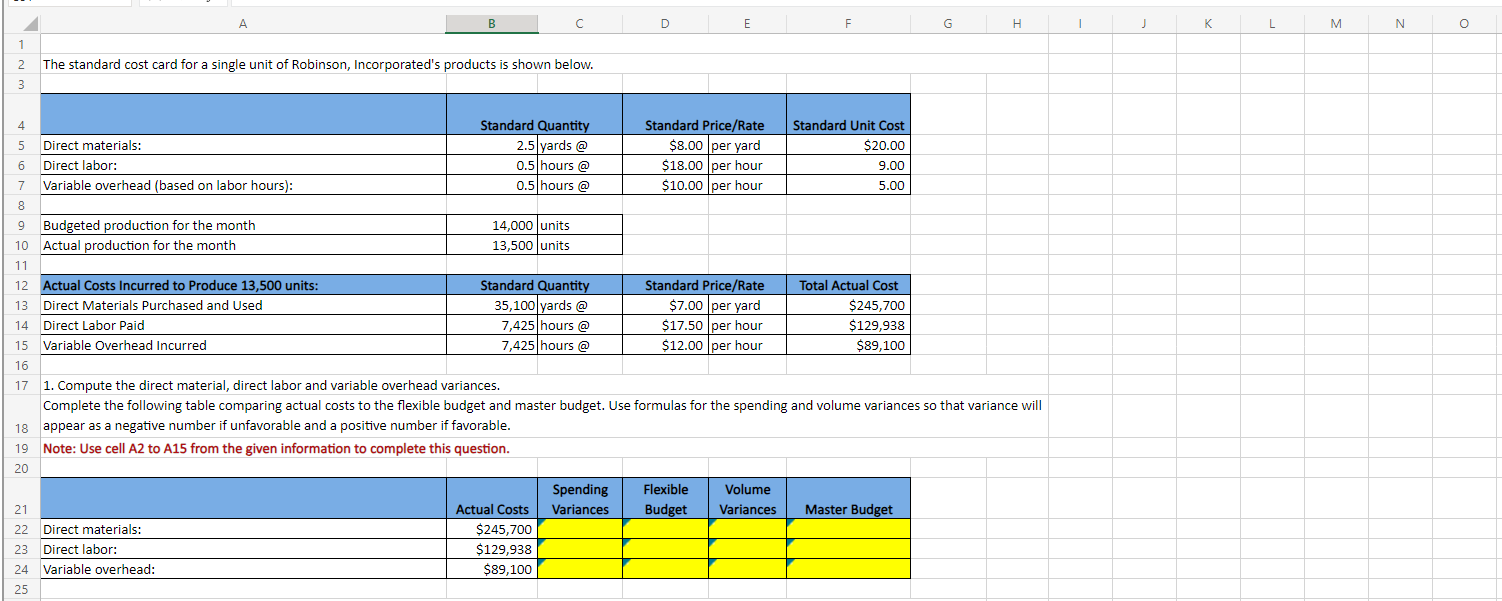Select row 9 header
The height and width of the screenshot is (601, 1502).
[x=21, y=225]
